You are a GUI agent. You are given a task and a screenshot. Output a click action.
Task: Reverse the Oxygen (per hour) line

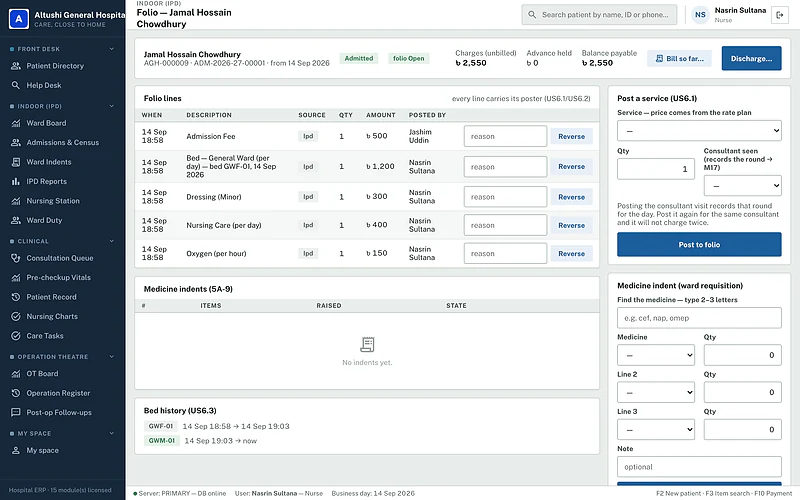[571, 254]
